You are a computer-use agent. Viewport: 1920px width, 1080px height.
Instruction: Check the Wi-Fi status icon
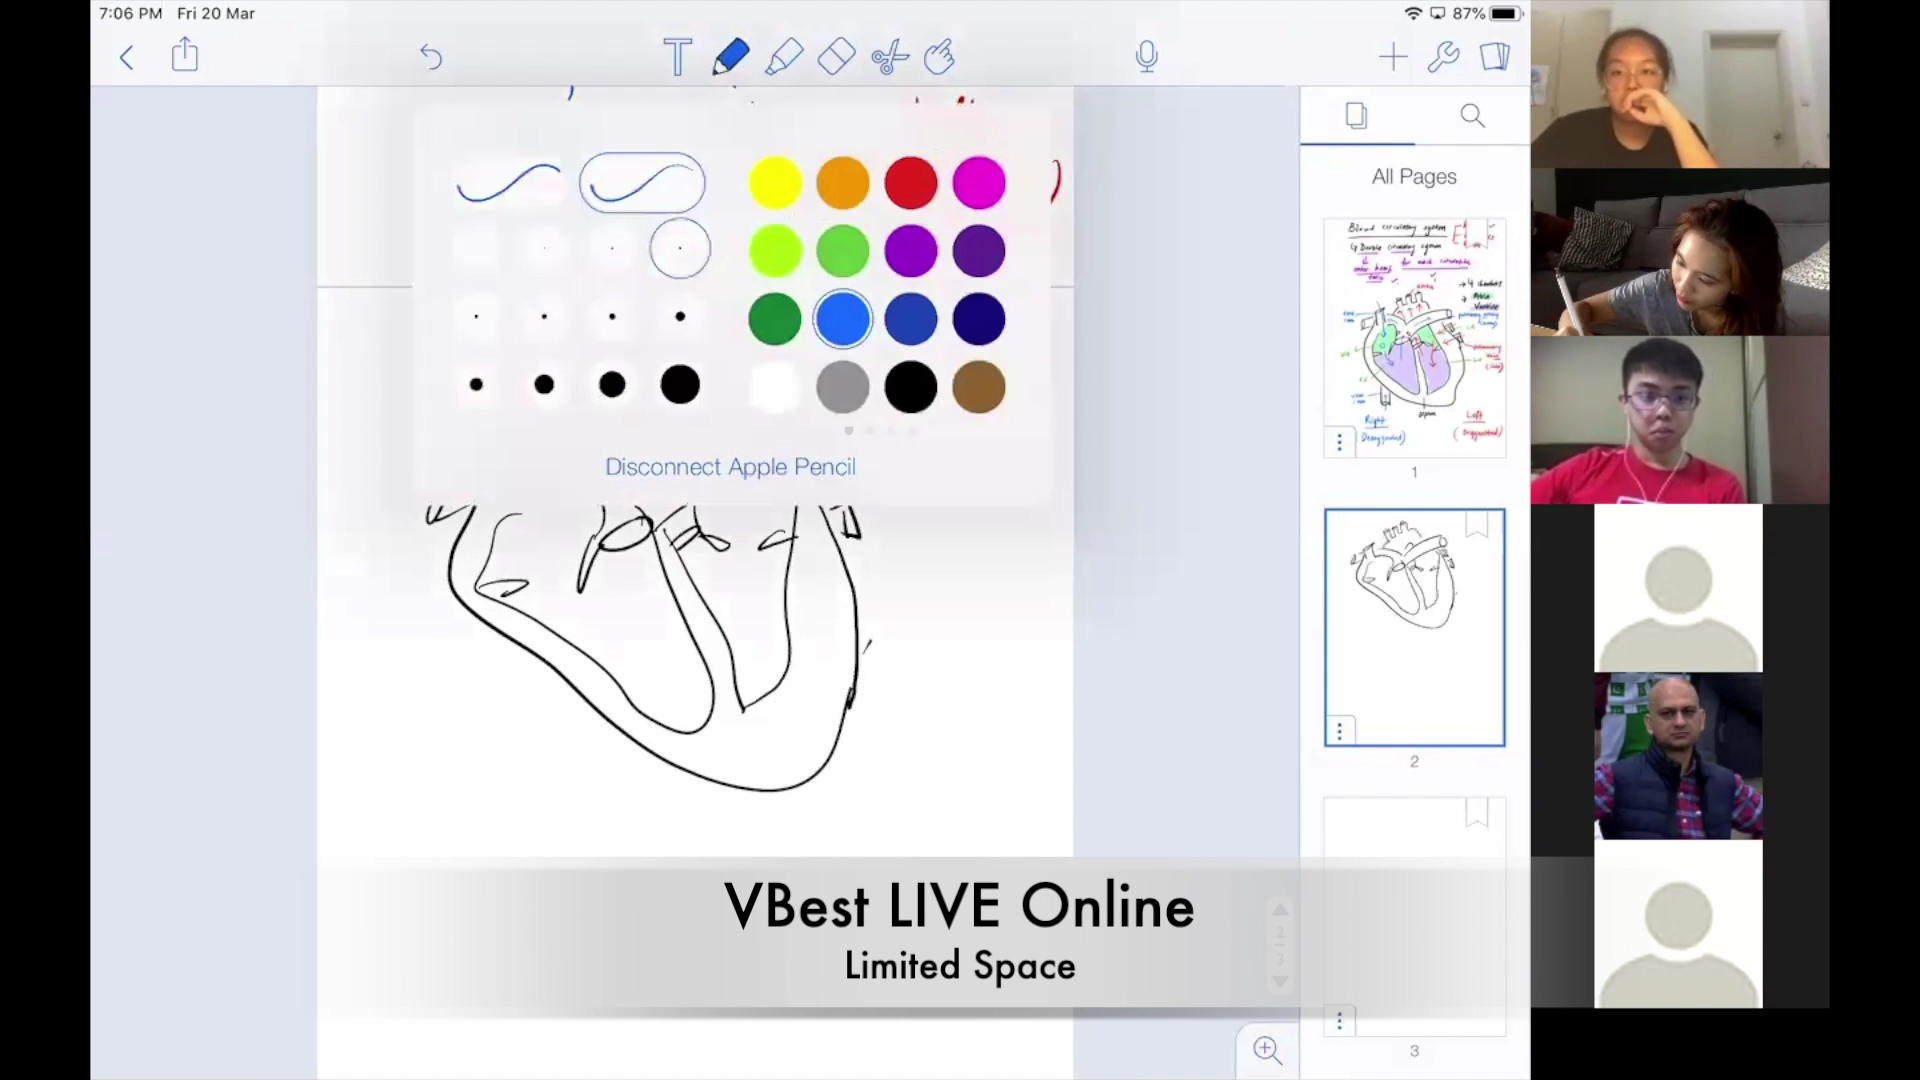[x=1413, y=13]
